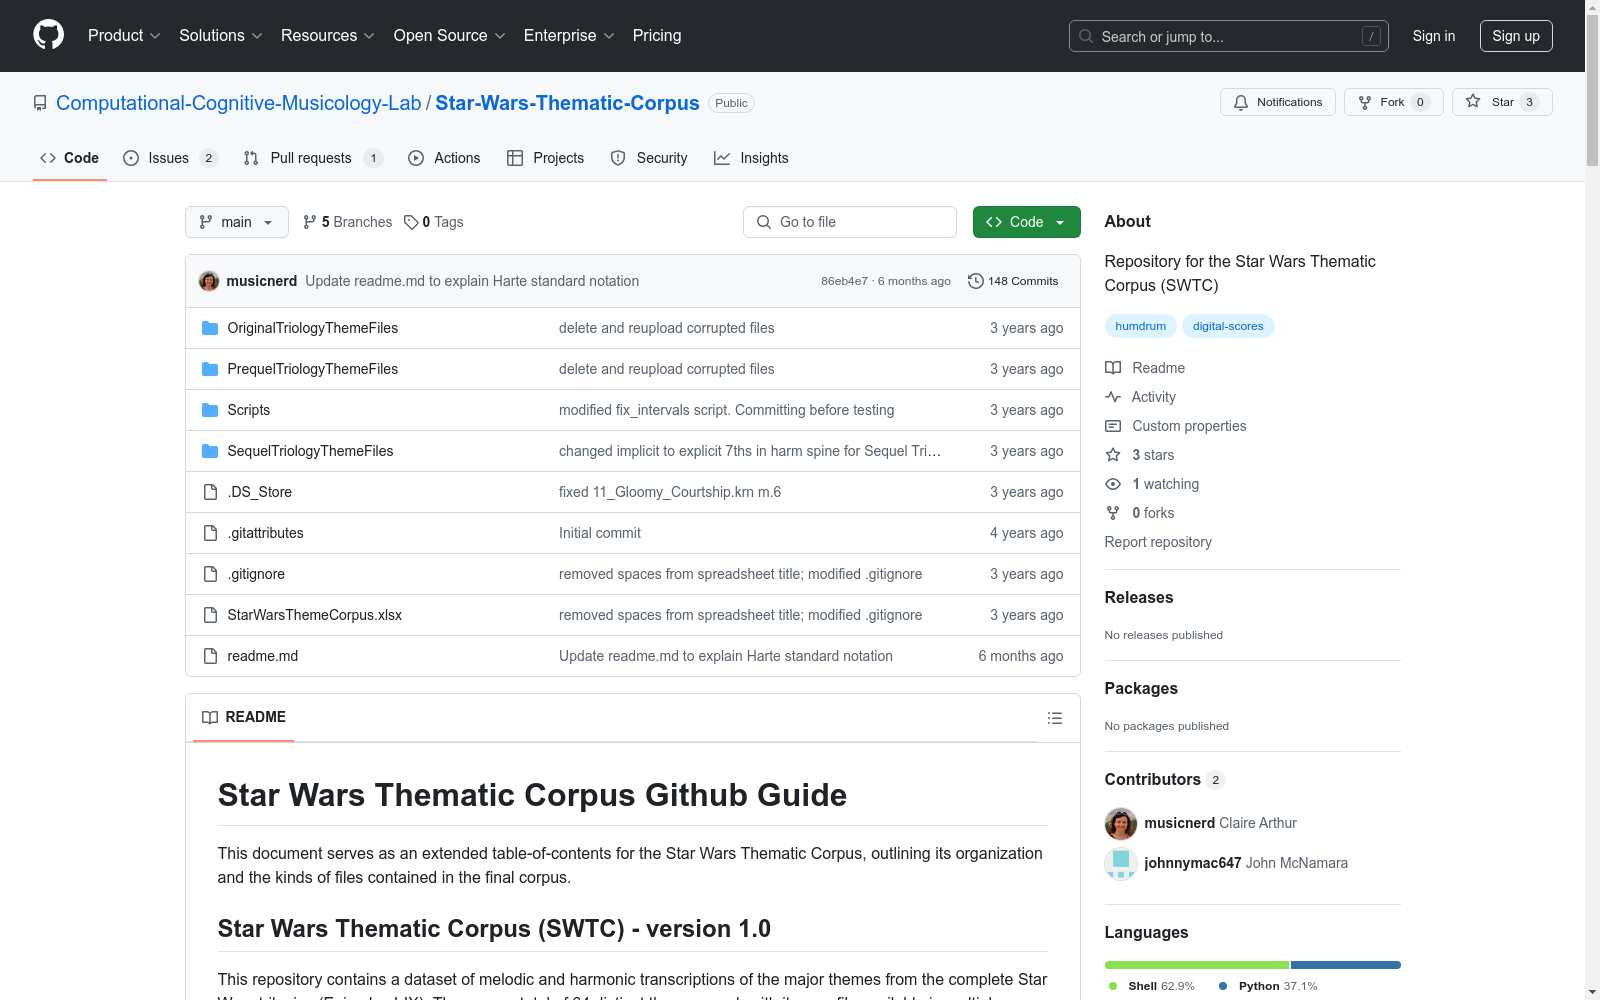Image resolution: width=1600 pixels, height=1000 pixels.
Task: Click the watching eye icon
Action: [1113, 484]
